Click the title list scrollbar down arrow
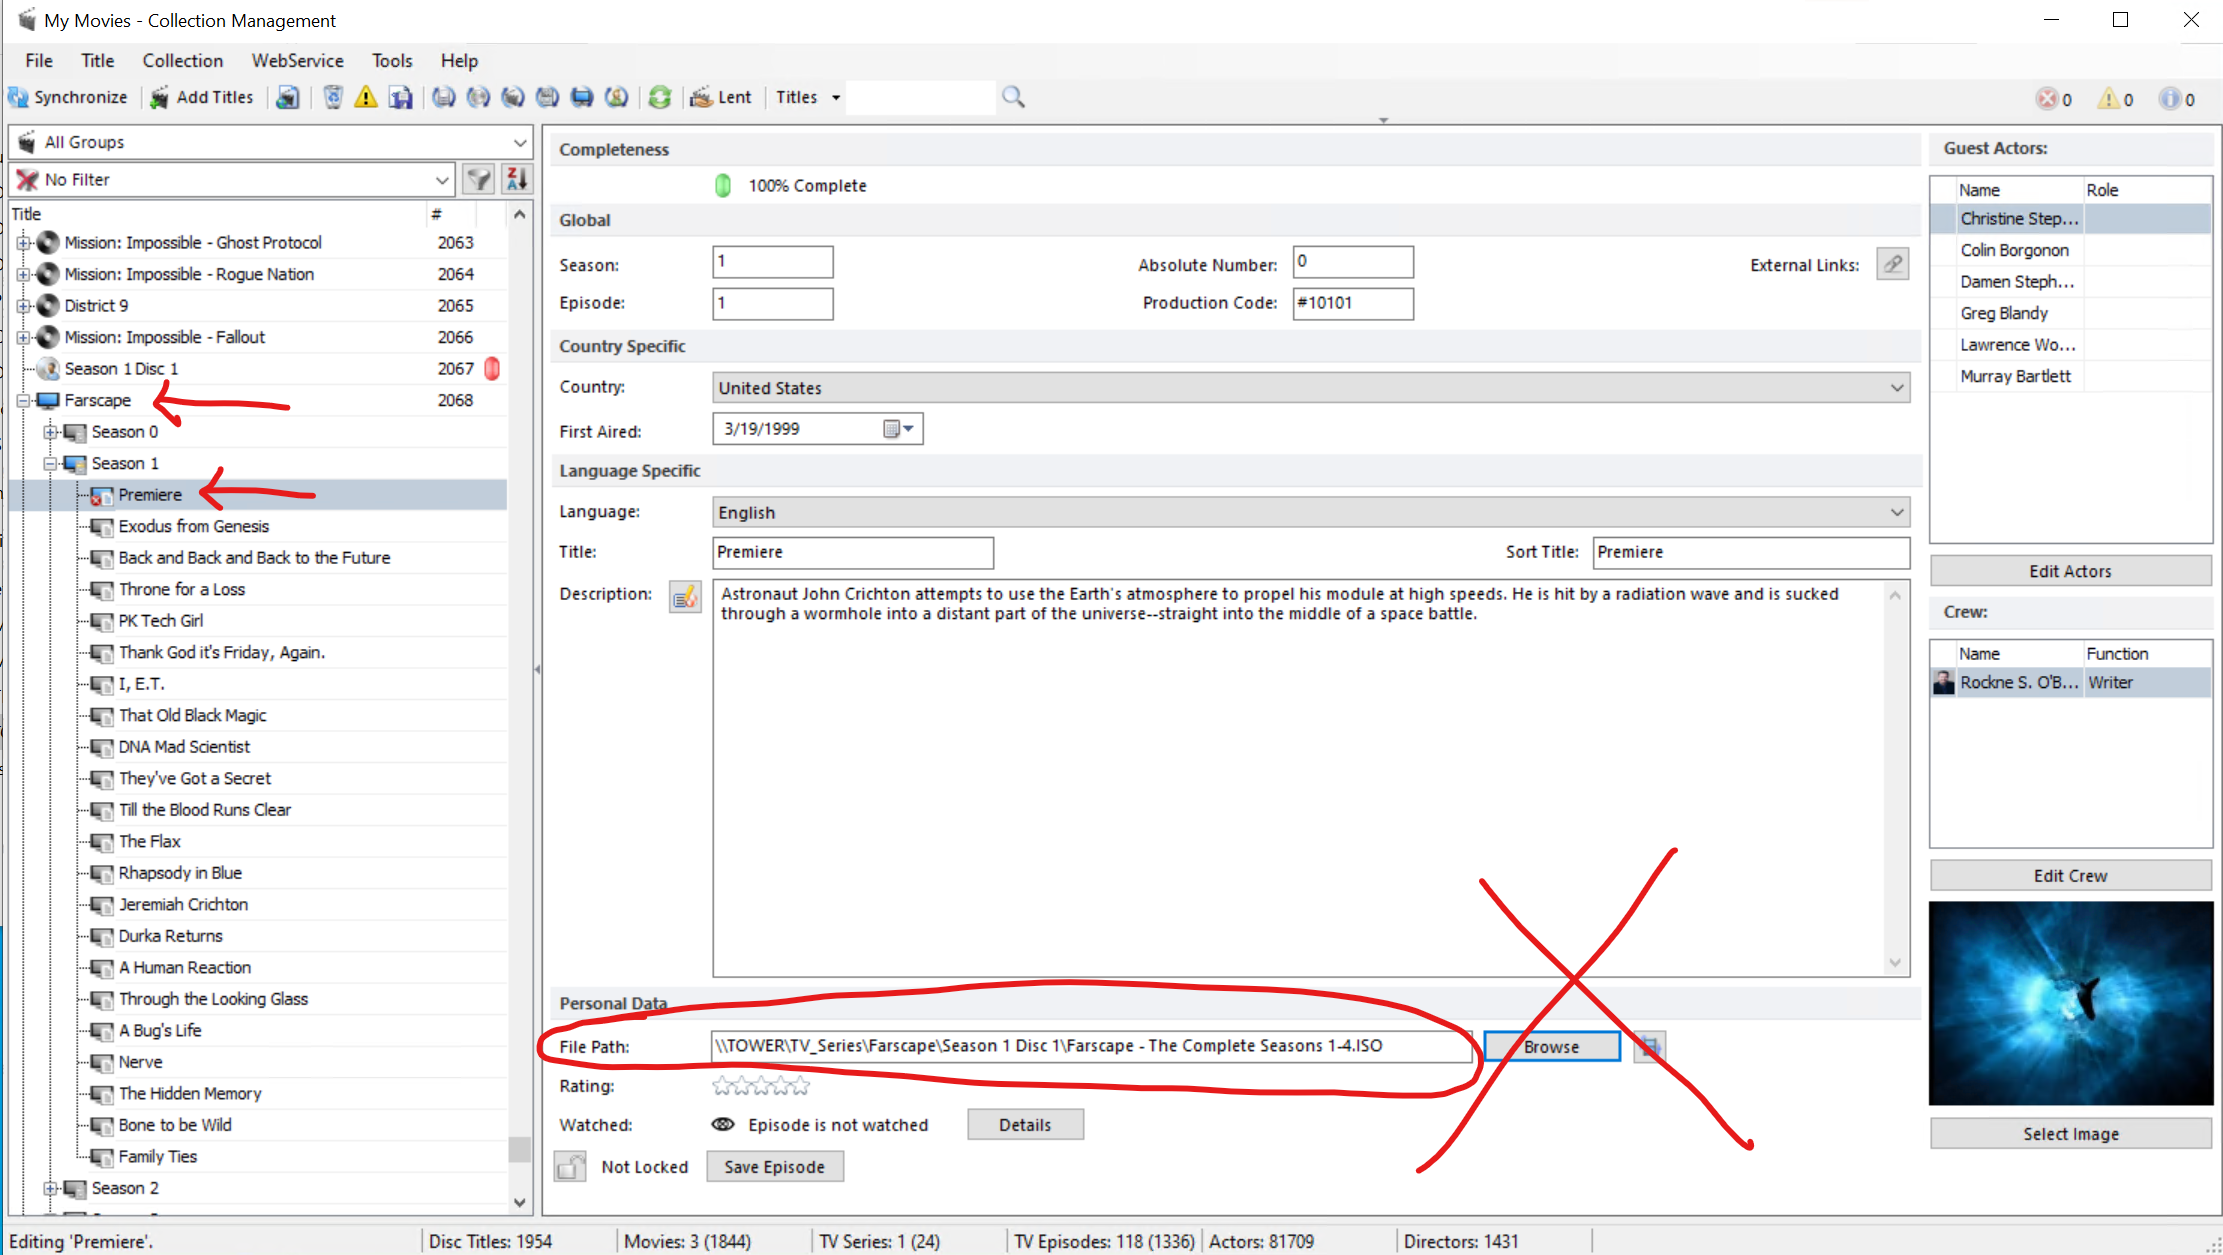Screen dimensions: 2223x1255 coord(519,1202)
